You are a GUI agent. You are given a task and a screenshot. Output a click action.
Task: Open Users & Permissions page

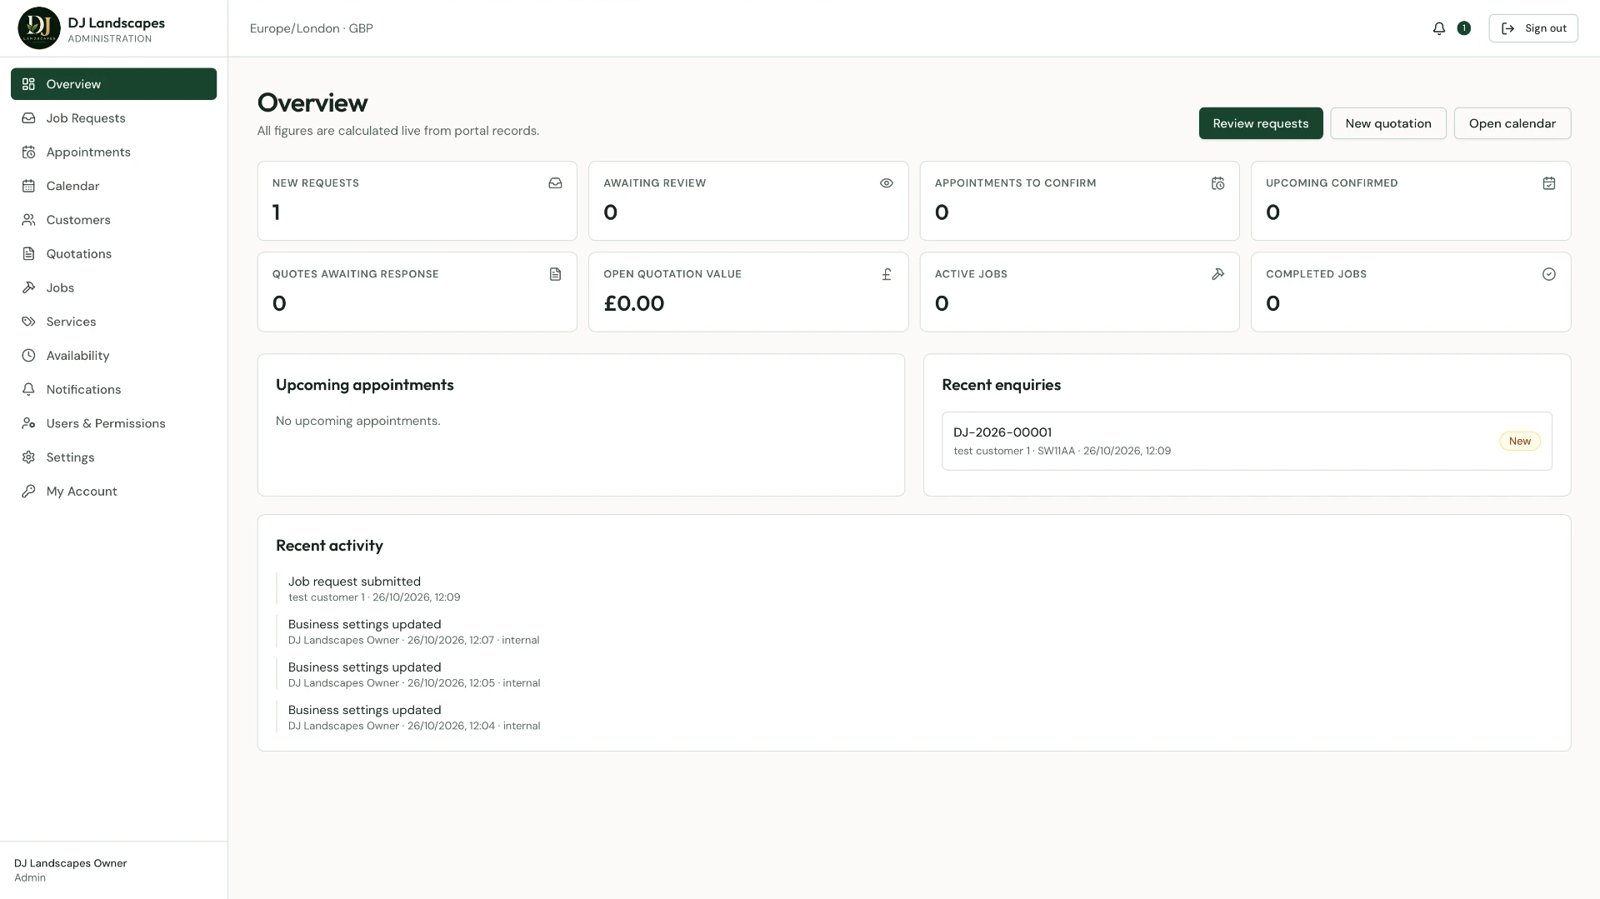(x=113, y=424)
